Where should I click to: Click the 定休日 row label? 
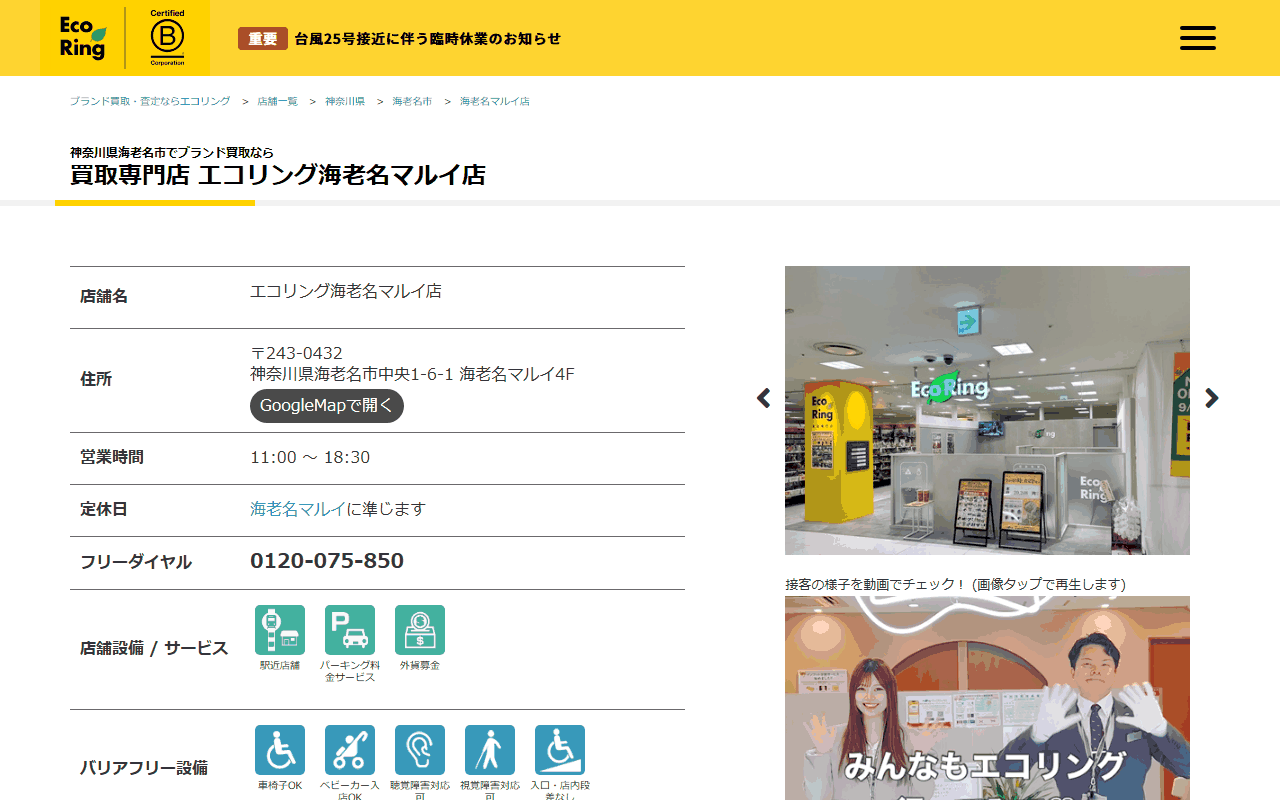click(x=104, y=509)
